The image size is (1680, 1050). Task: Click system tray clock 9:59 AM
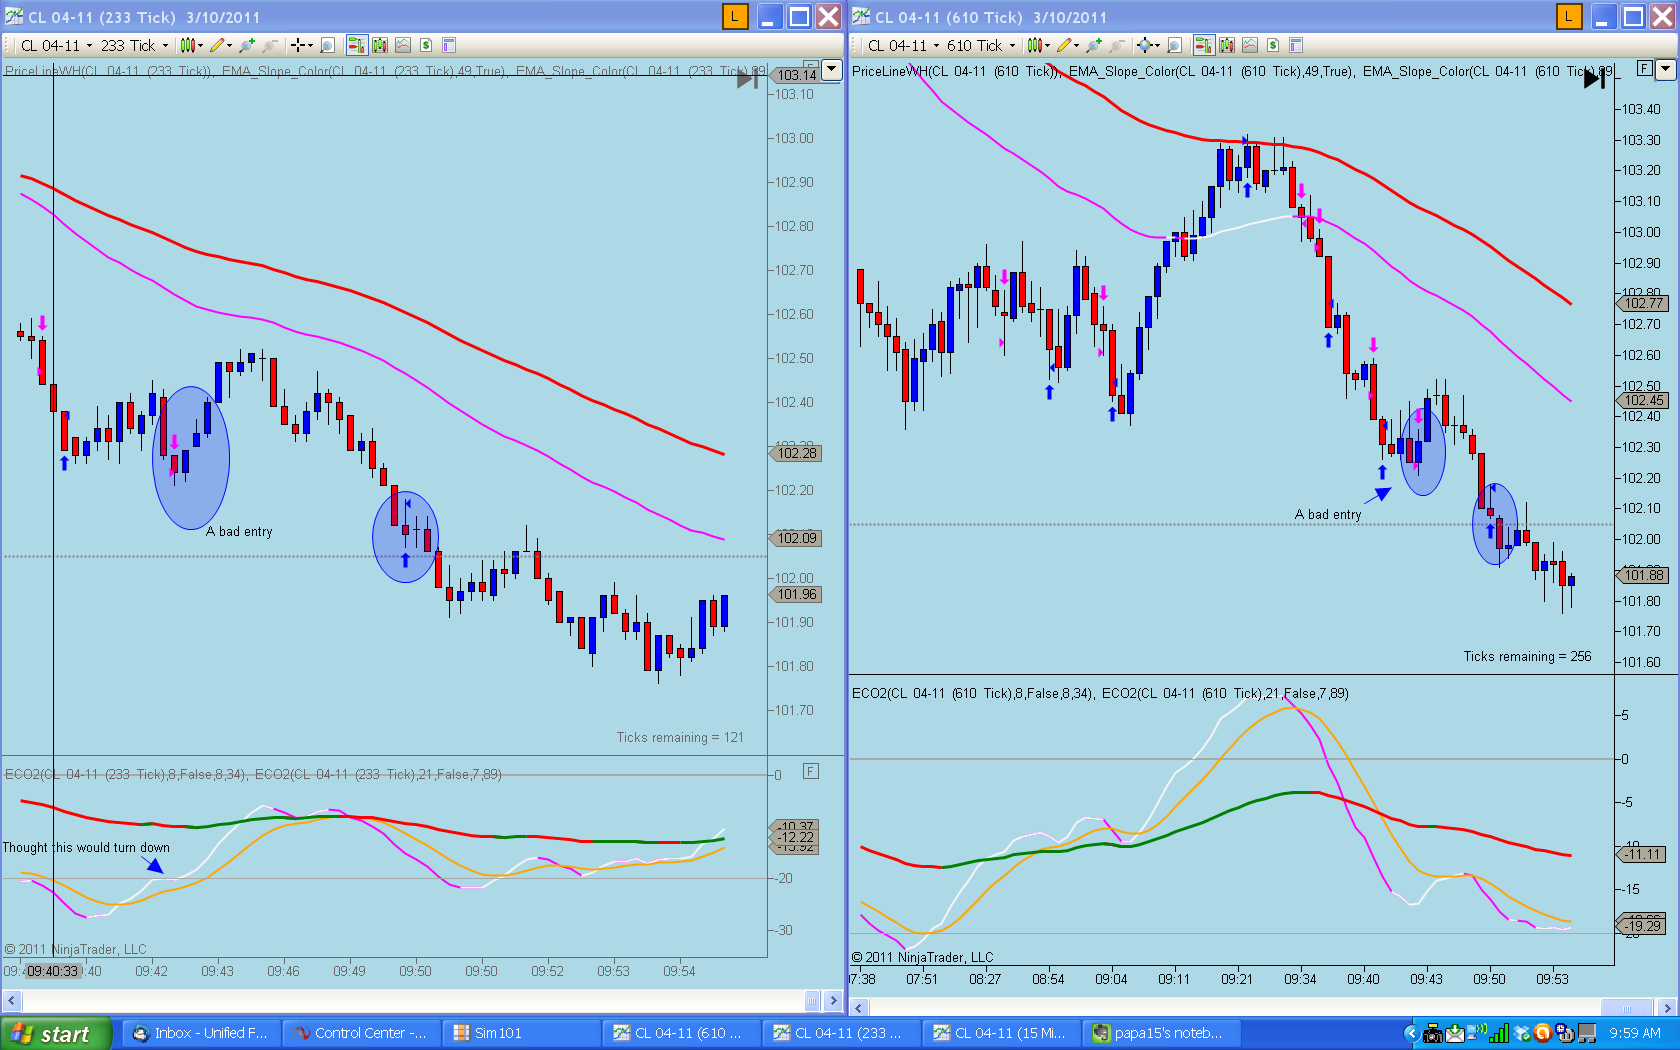point(1635,1034)
